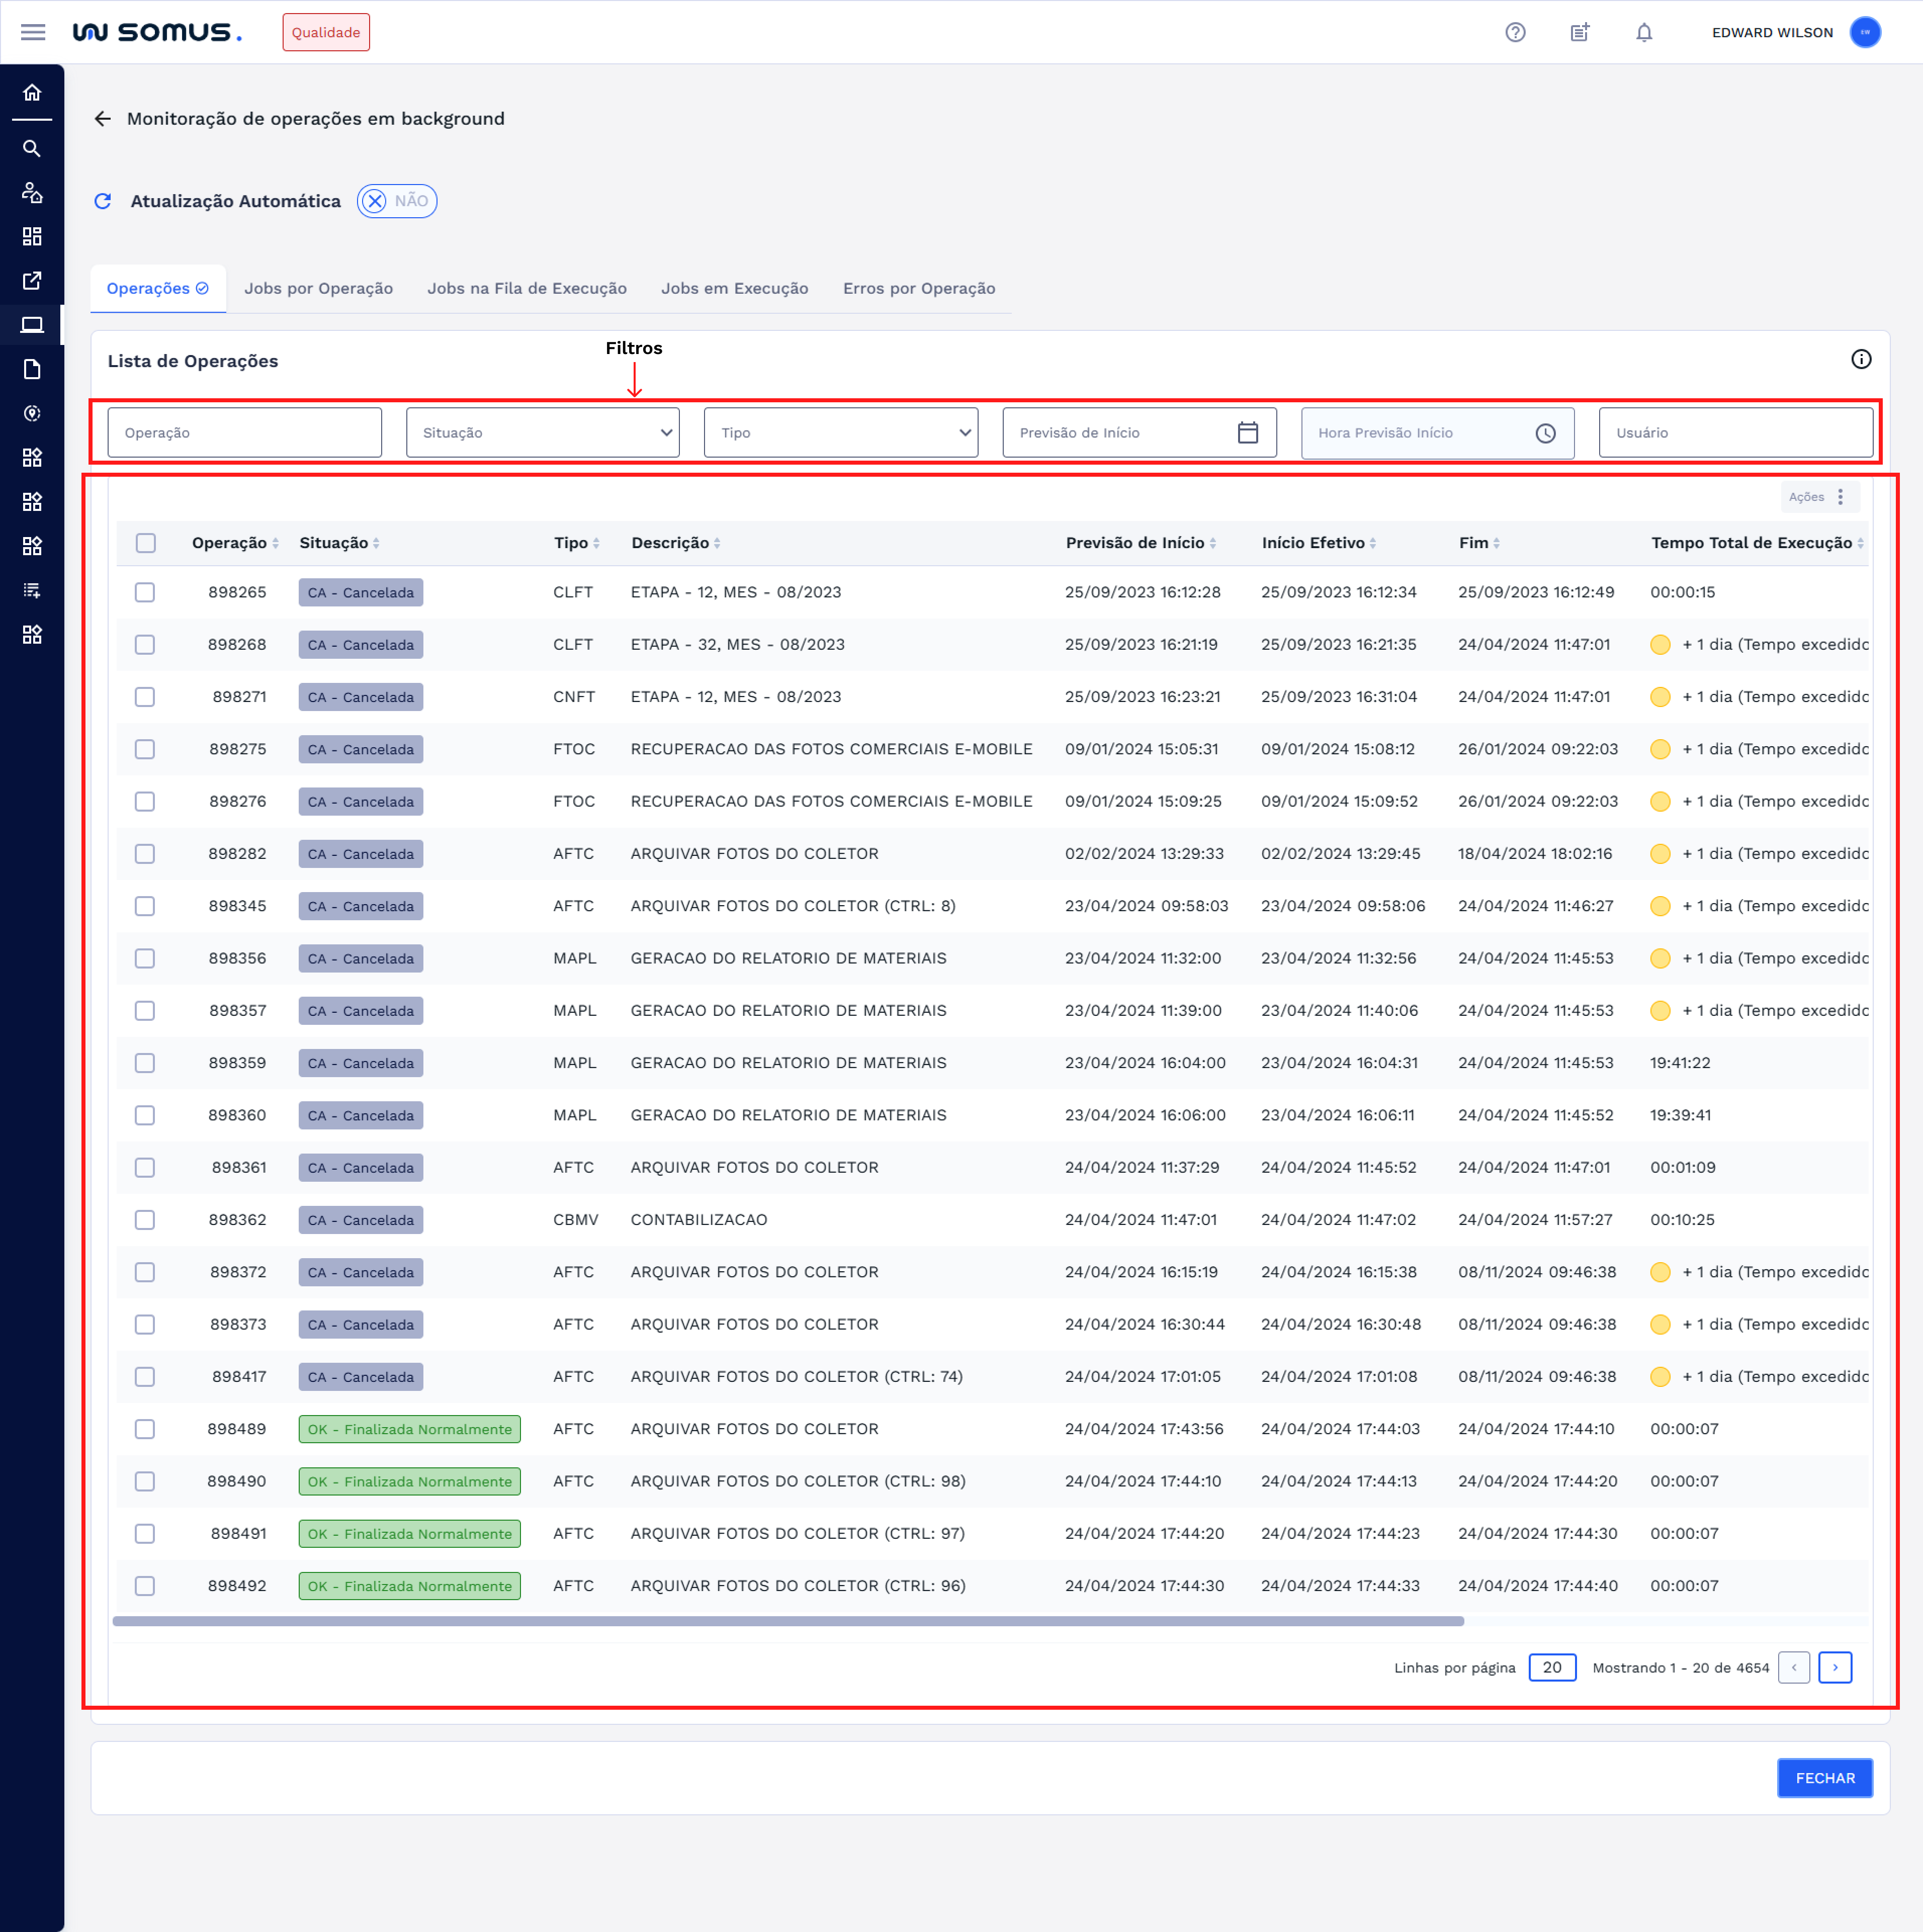This screenshot has width=1923, height=1932.
Task: Check the box for operation 898489
Action: (145, 1429)
